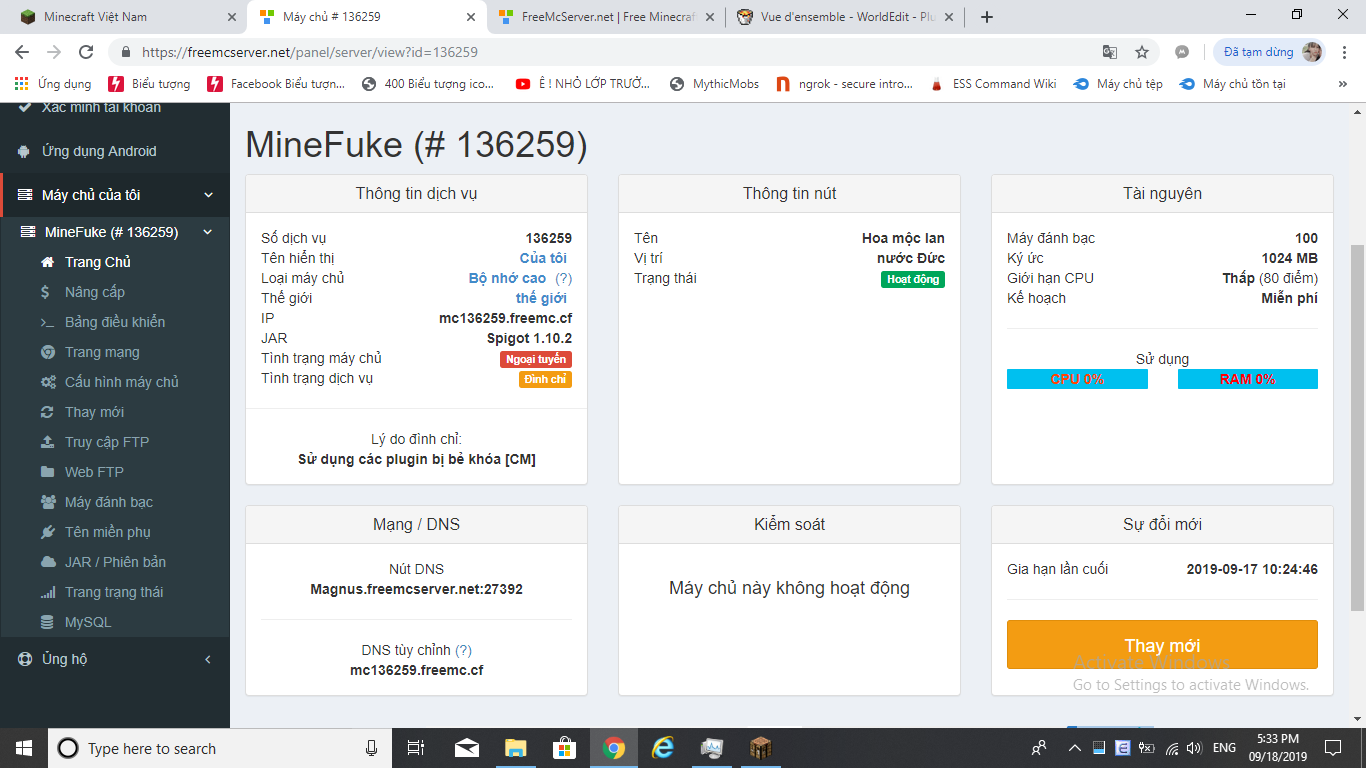The height and width of the screenshot is (768, 1366).
Task: Click the address bar URL
Action: tap(310, 52)
